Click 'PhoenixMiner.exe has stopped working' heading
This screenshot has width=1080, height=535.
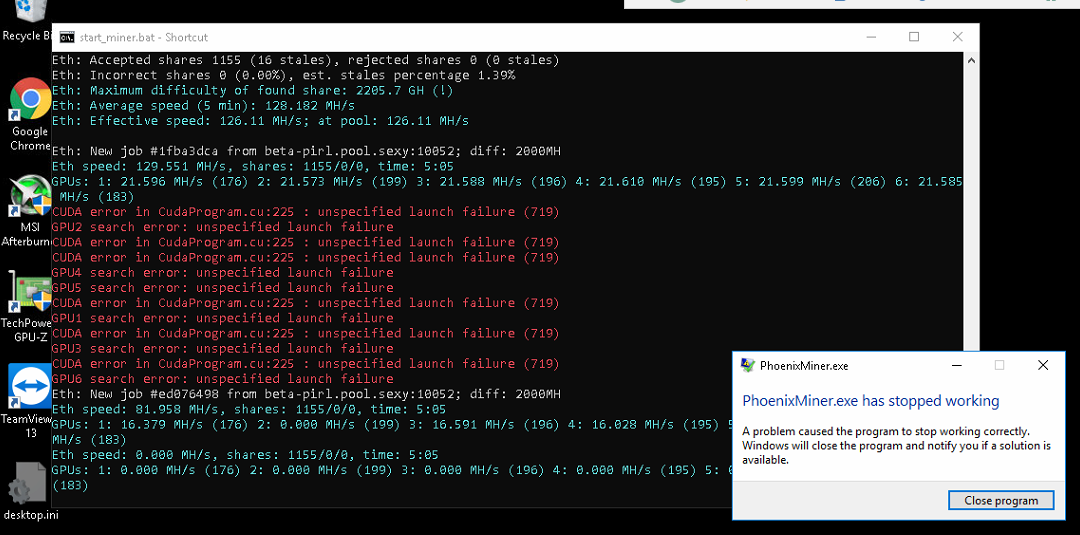click(871, 401)
